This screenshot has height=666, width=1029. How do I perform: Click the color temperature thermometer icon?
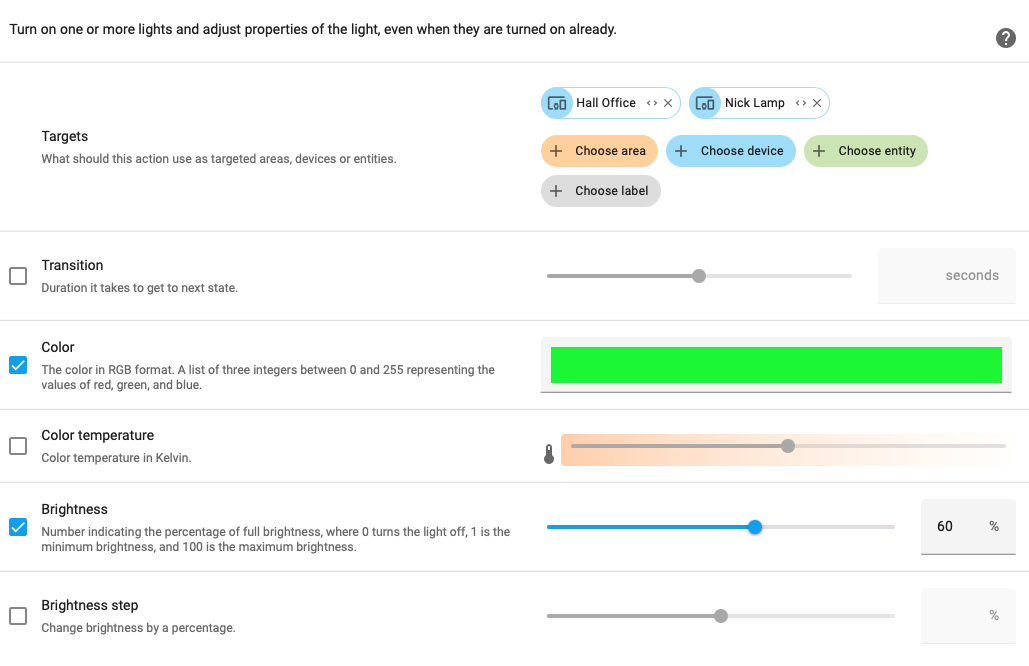coord(549,455)
